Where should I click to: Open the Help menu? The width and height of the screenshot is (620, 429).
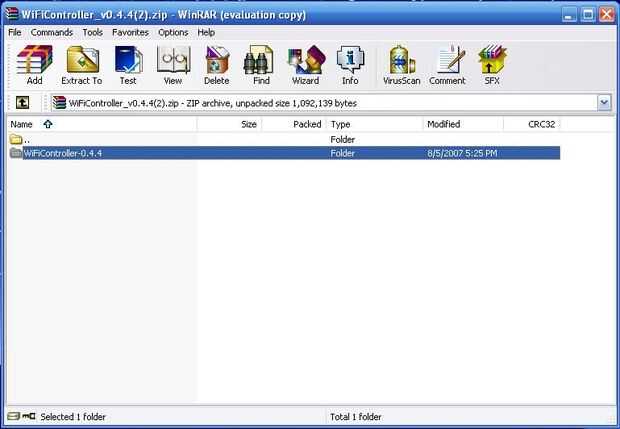(206, 32)
